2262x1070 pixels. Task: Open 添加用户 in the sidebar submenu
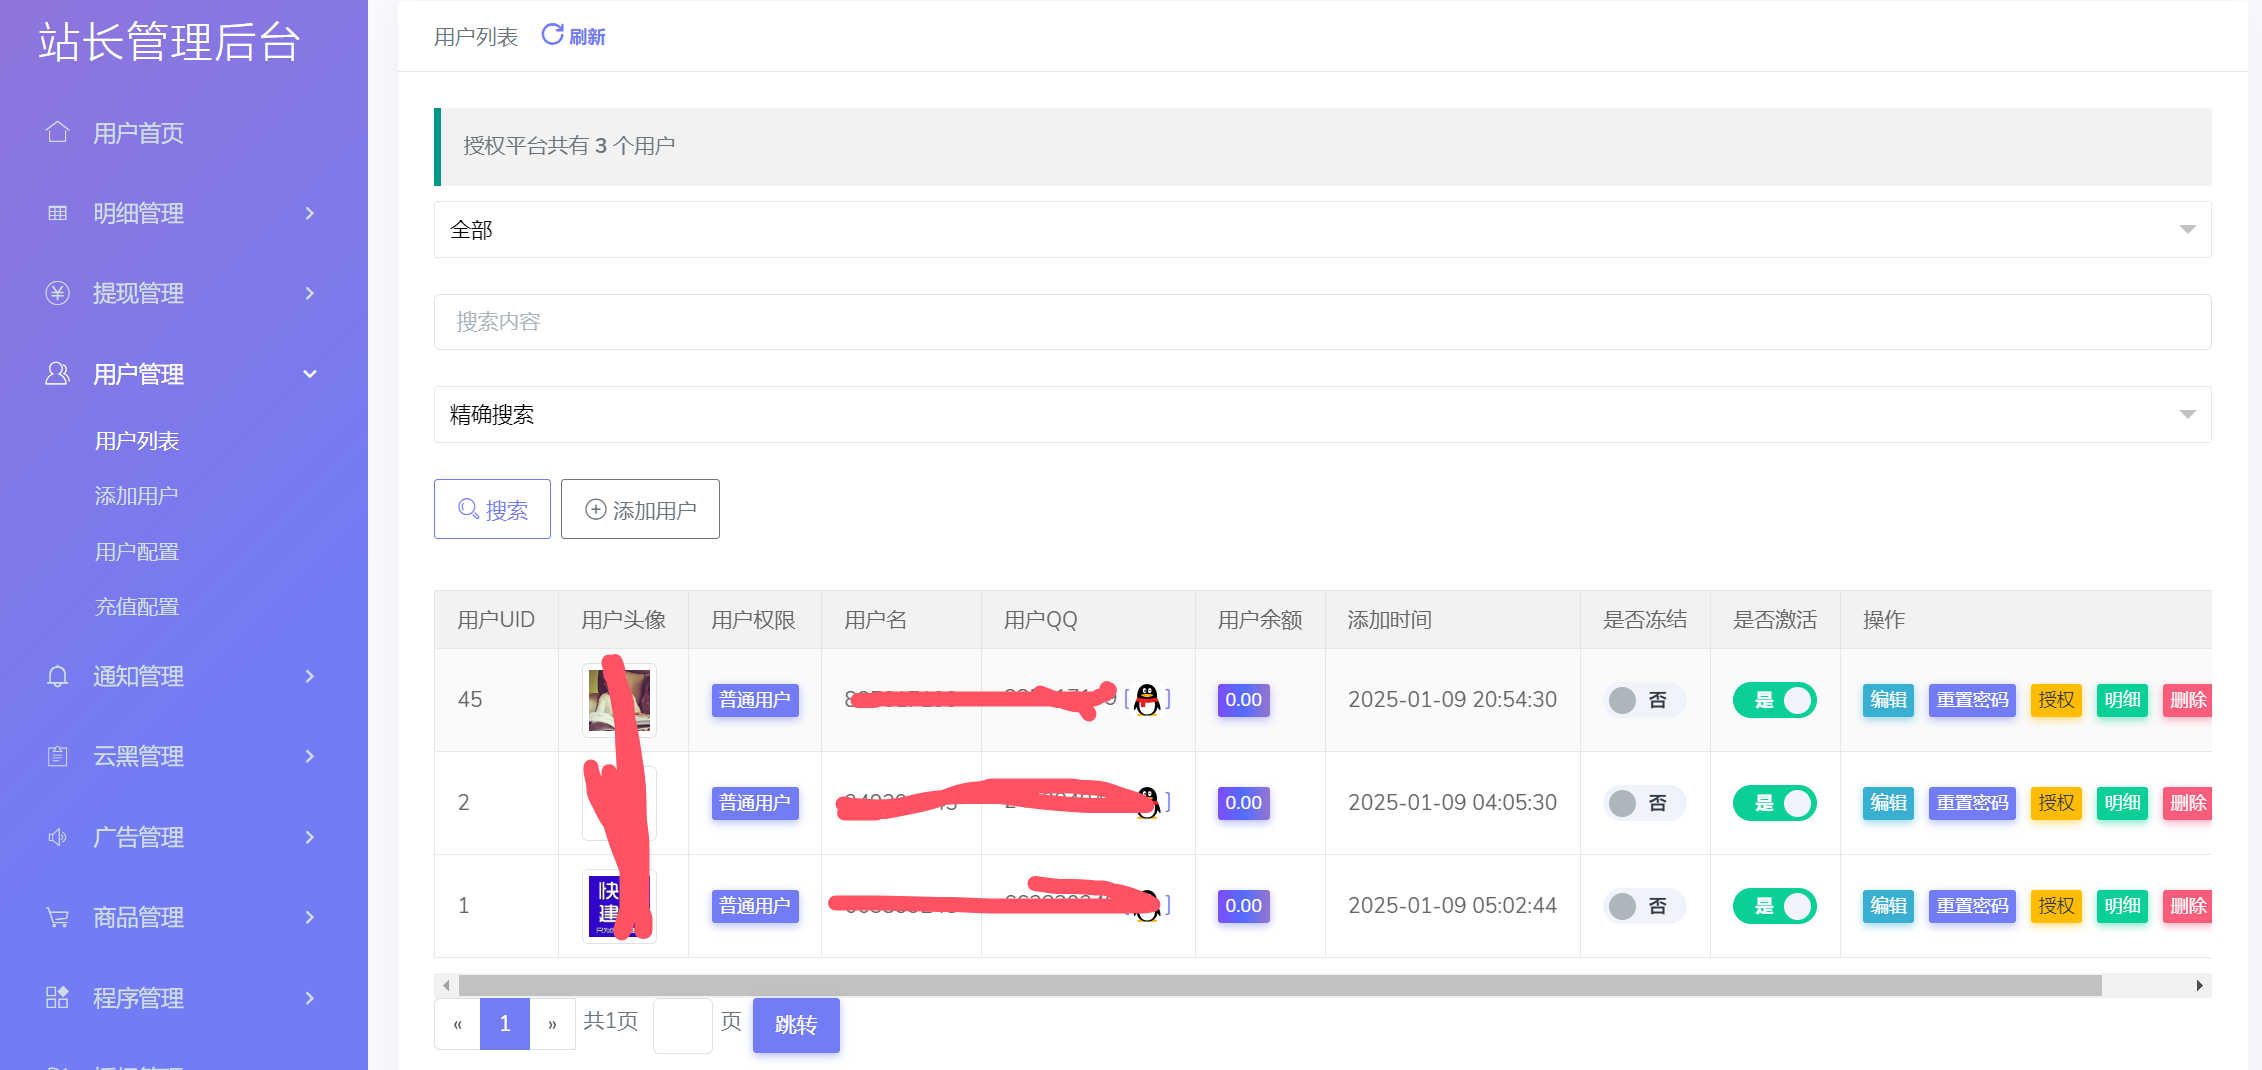coord(137,496)
